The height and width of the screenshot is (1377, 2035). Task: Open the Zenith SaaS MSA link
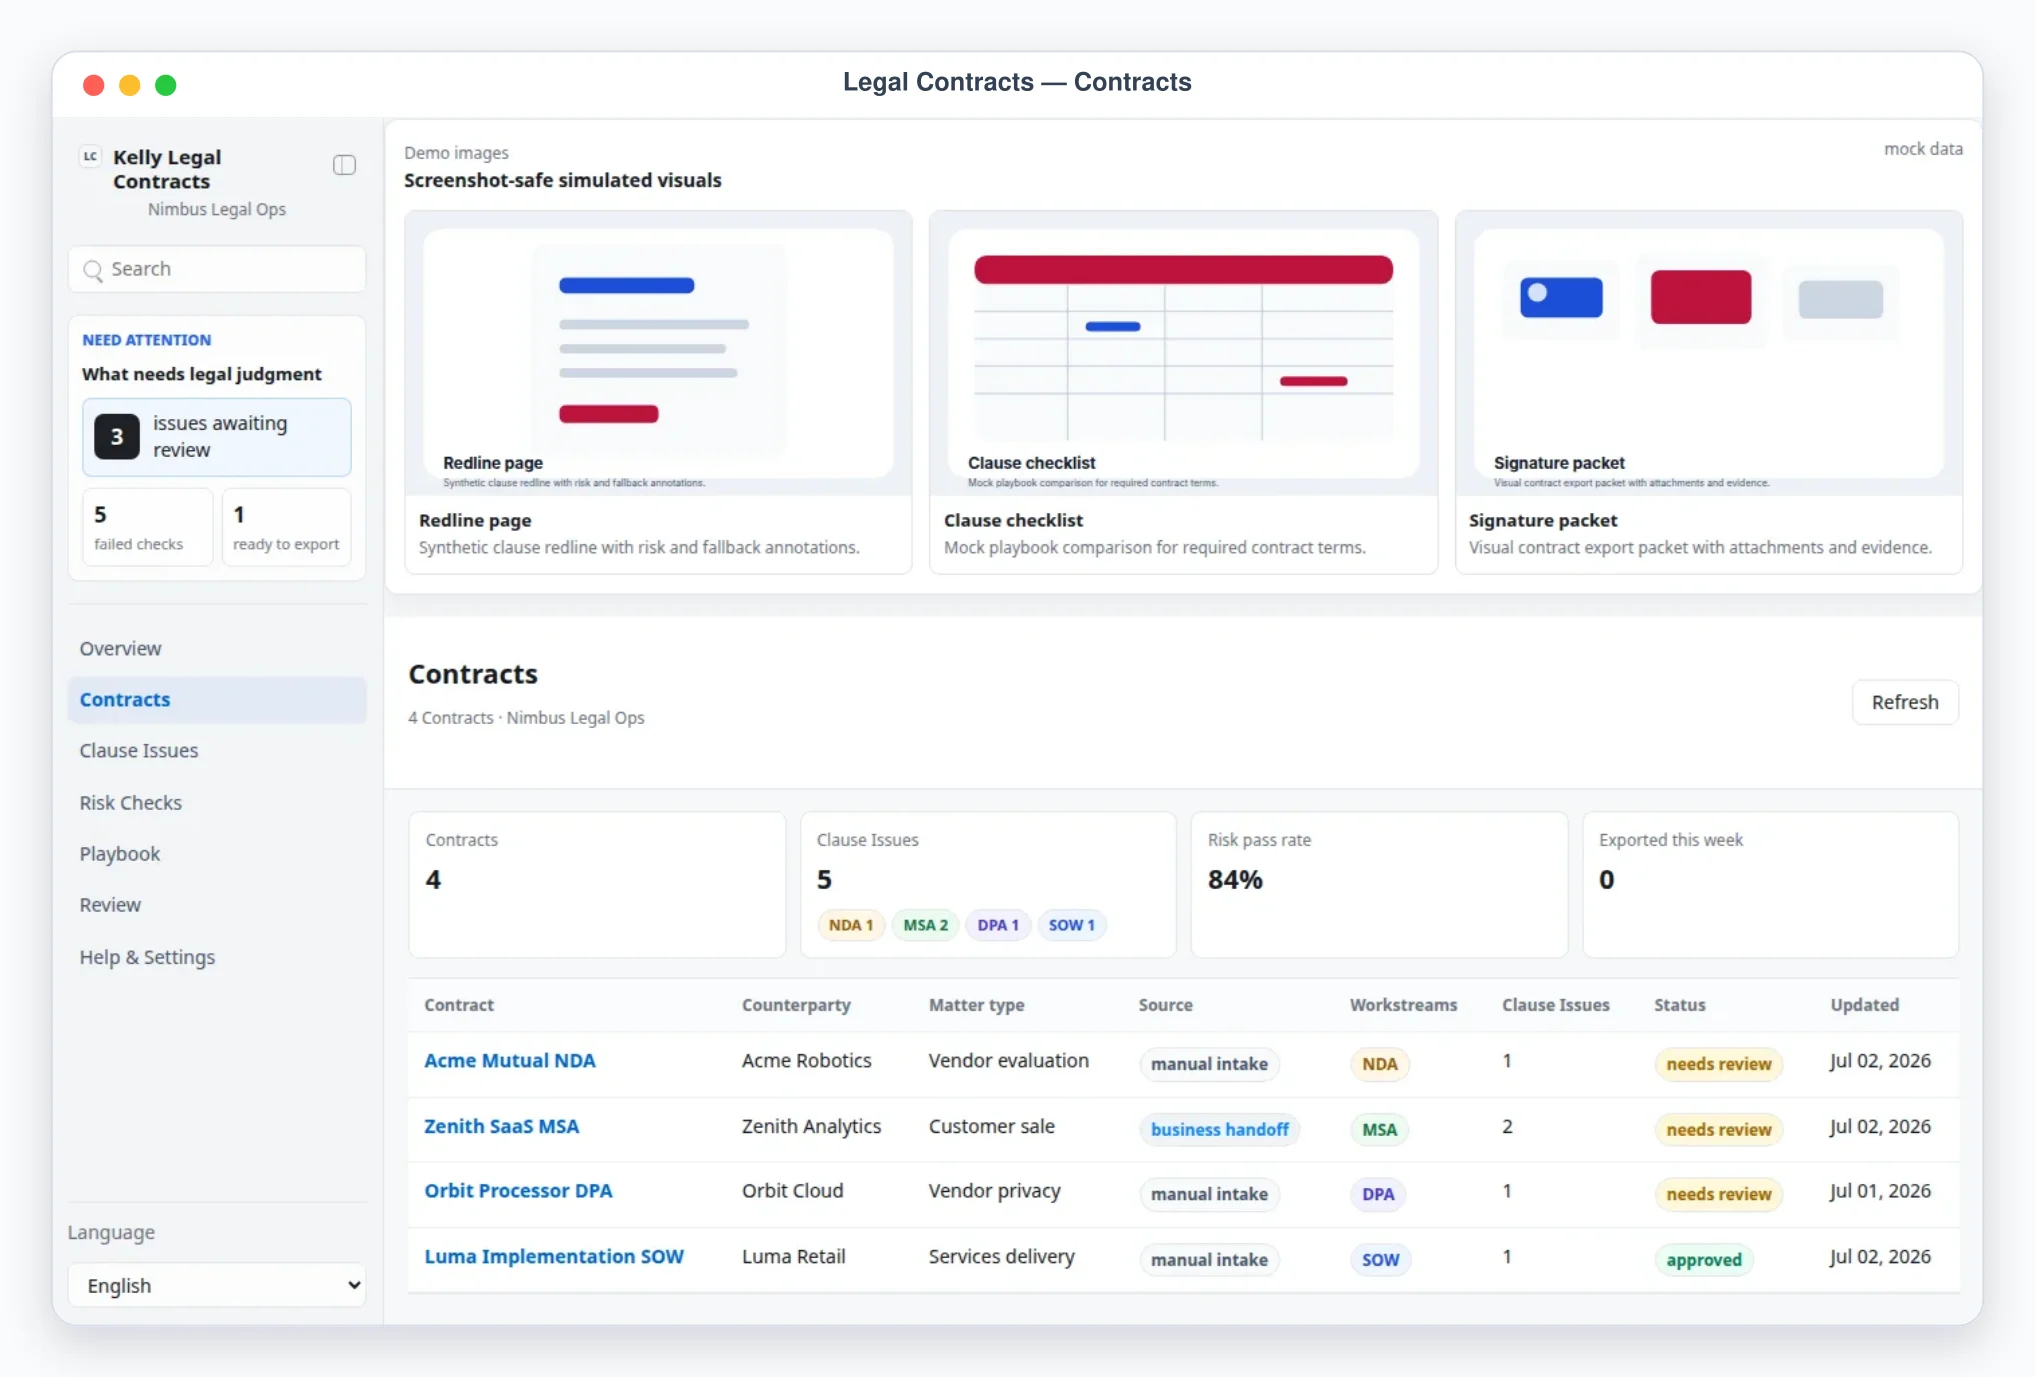502,1126
